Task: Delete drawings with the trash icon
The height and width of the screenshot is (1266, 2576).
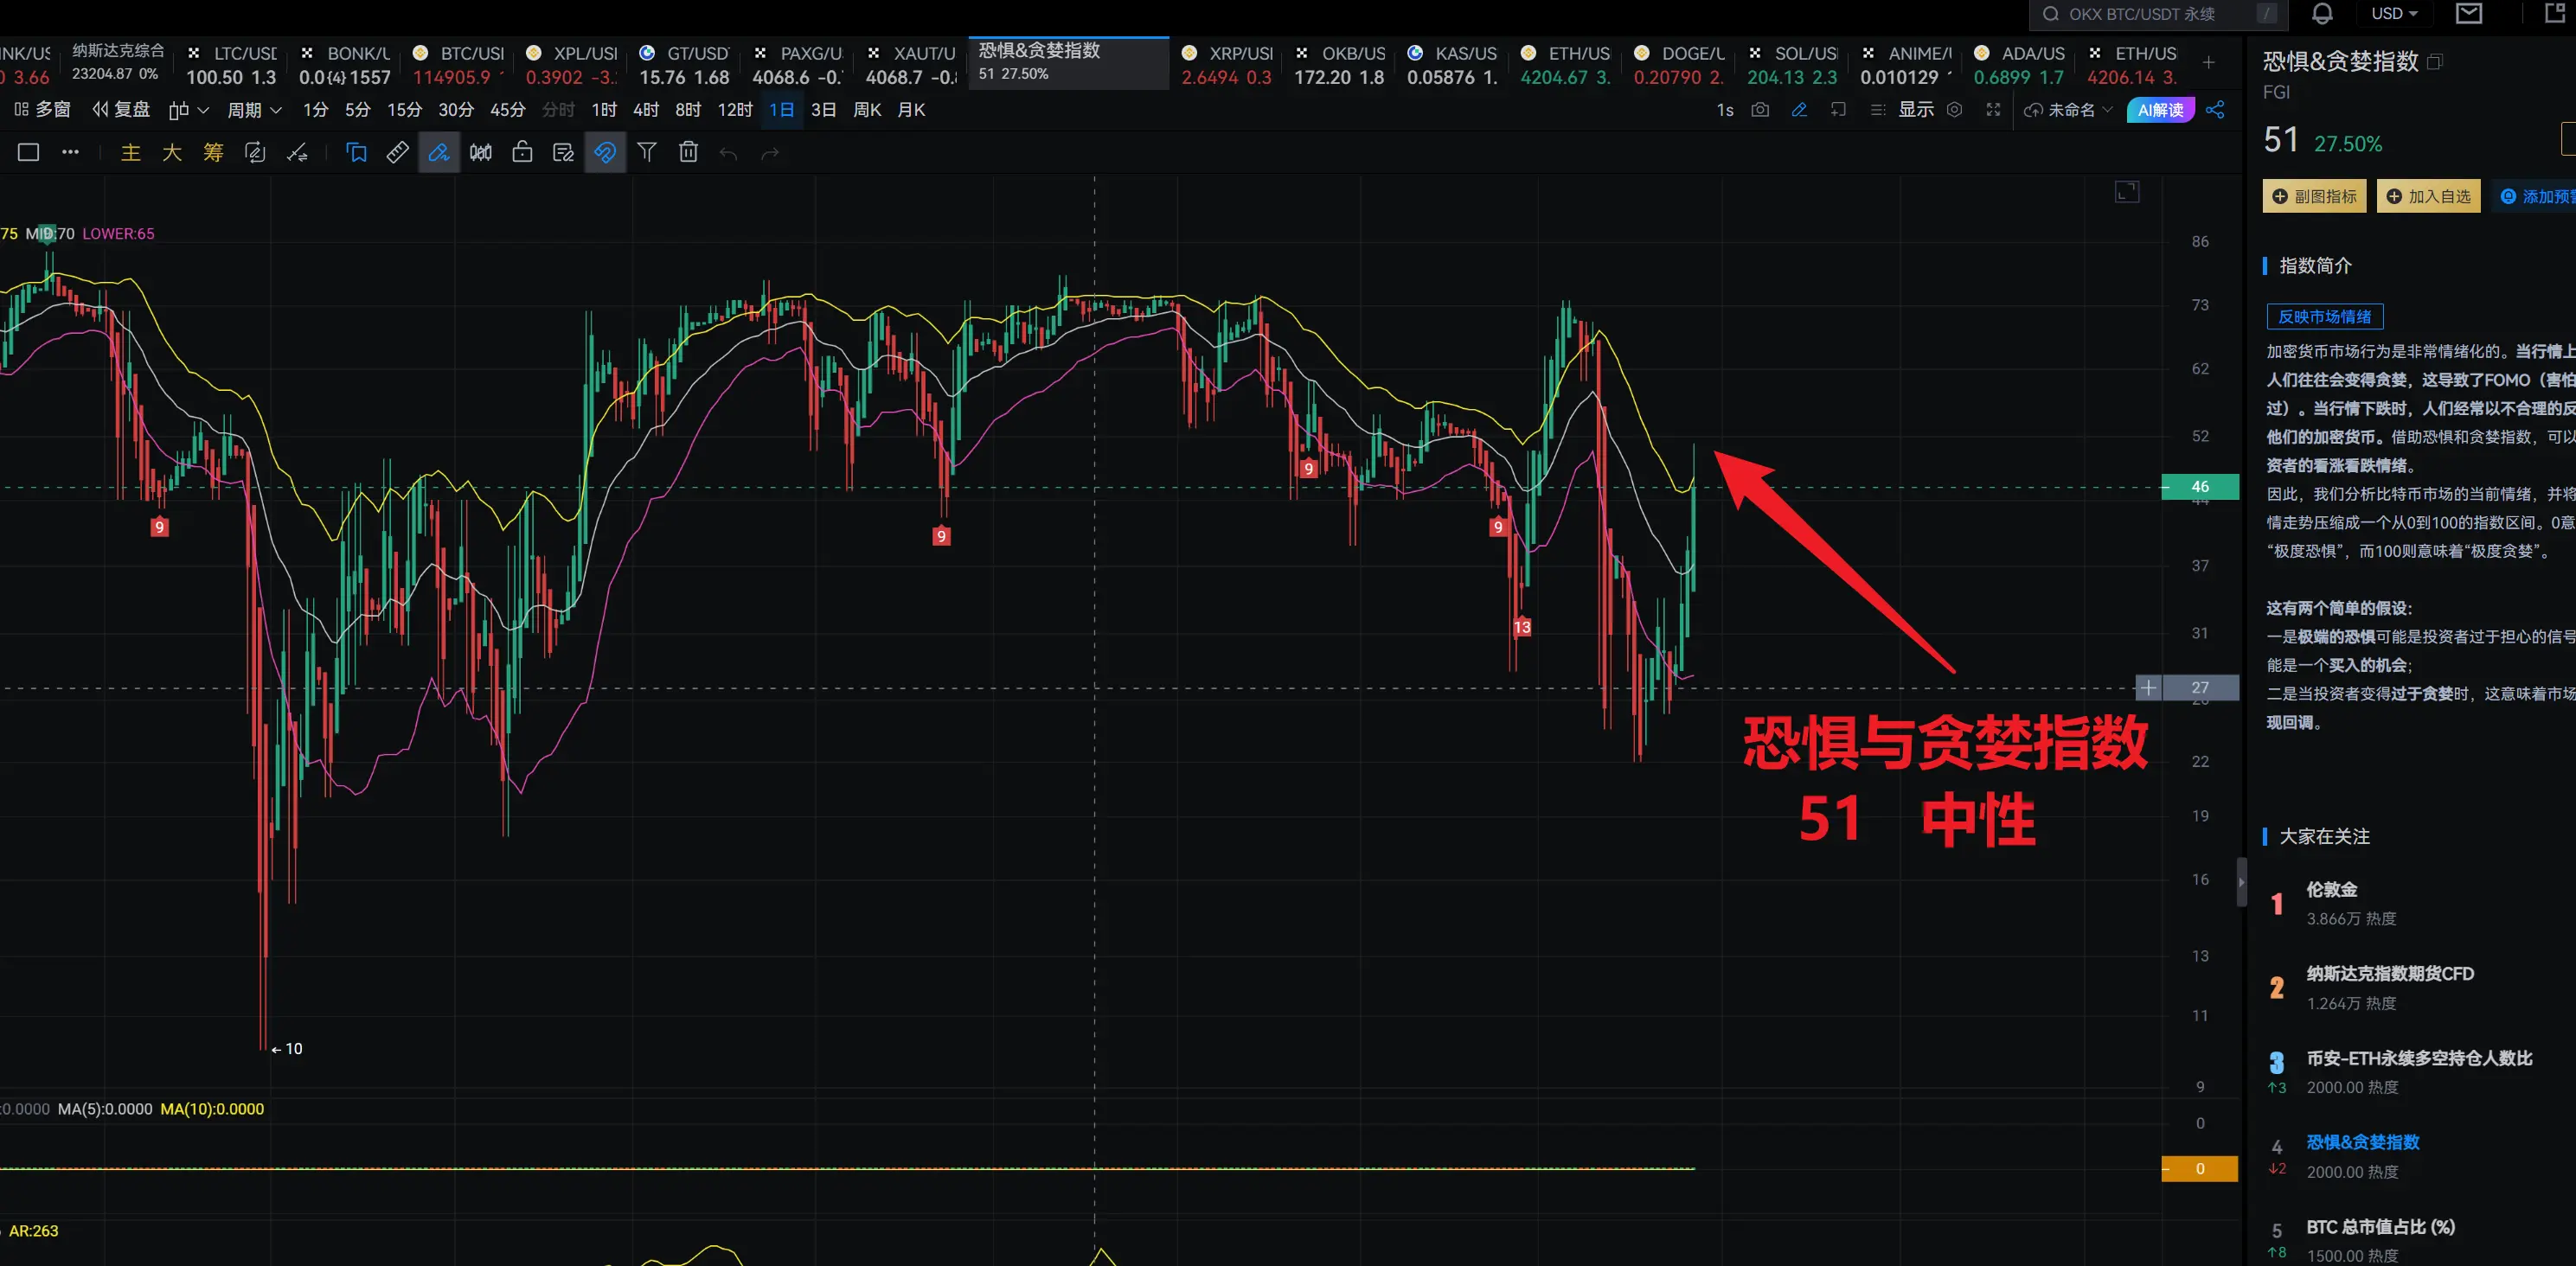Action: click(688, 152)
